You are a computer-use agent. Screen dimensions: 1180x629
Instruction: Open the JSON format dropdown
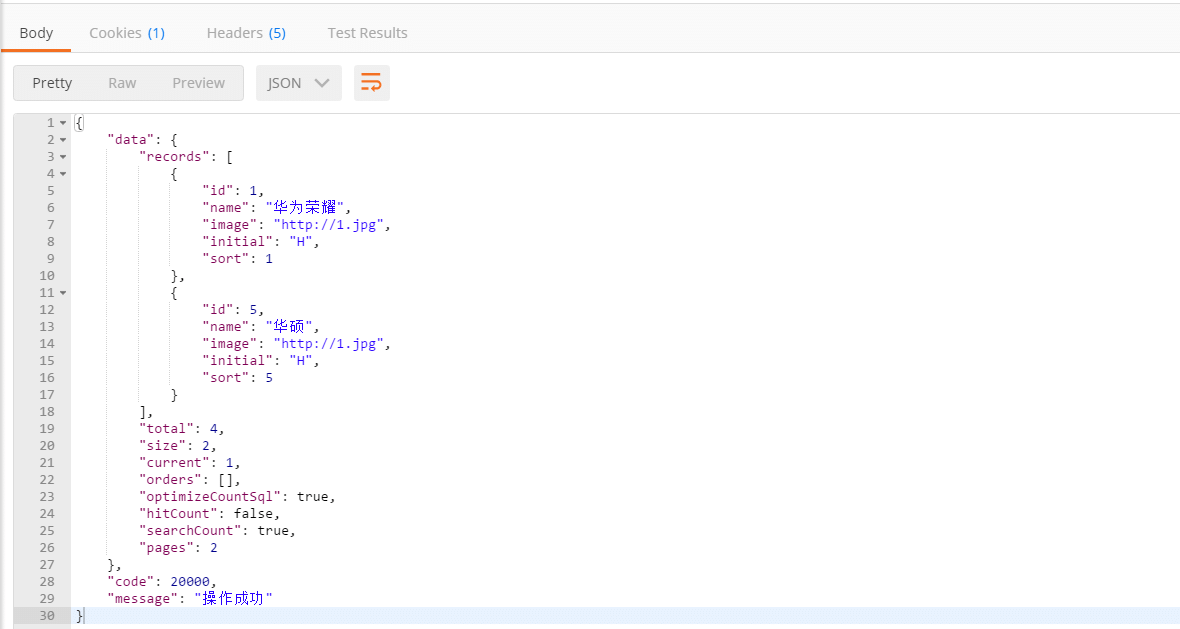point(298,83)
